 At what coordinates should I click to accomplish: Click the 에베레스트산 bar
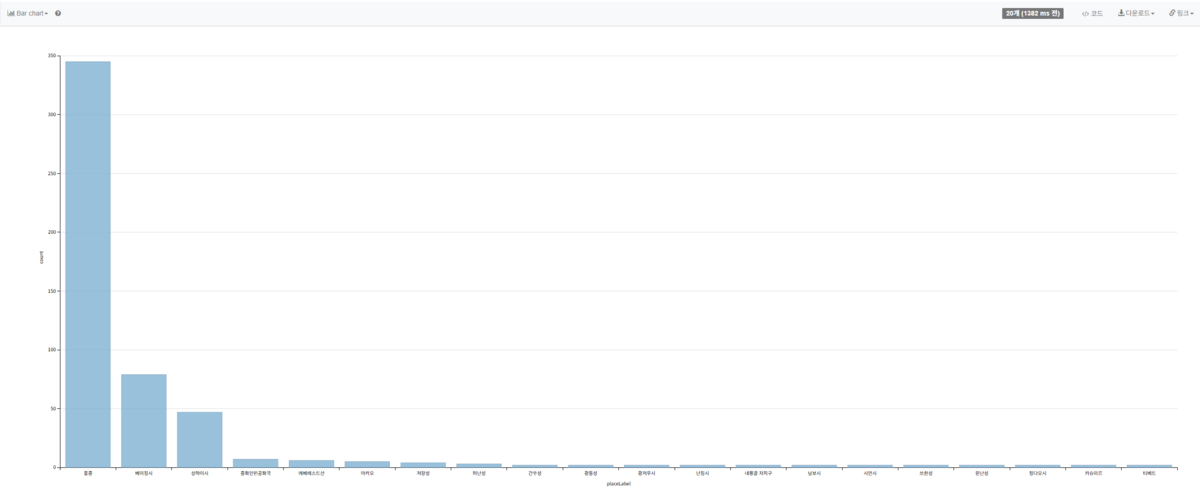[x=312, y=463]
